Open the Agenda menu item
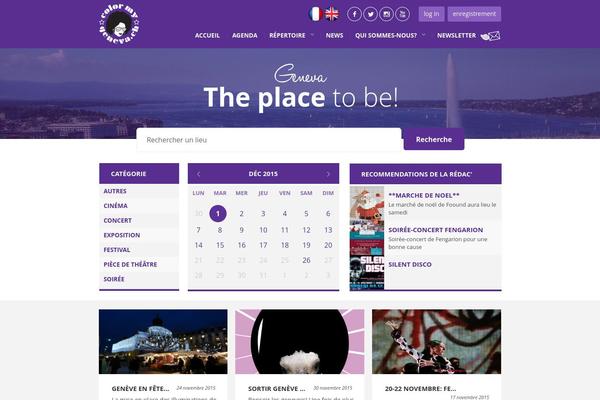 [x=245, y=35]
